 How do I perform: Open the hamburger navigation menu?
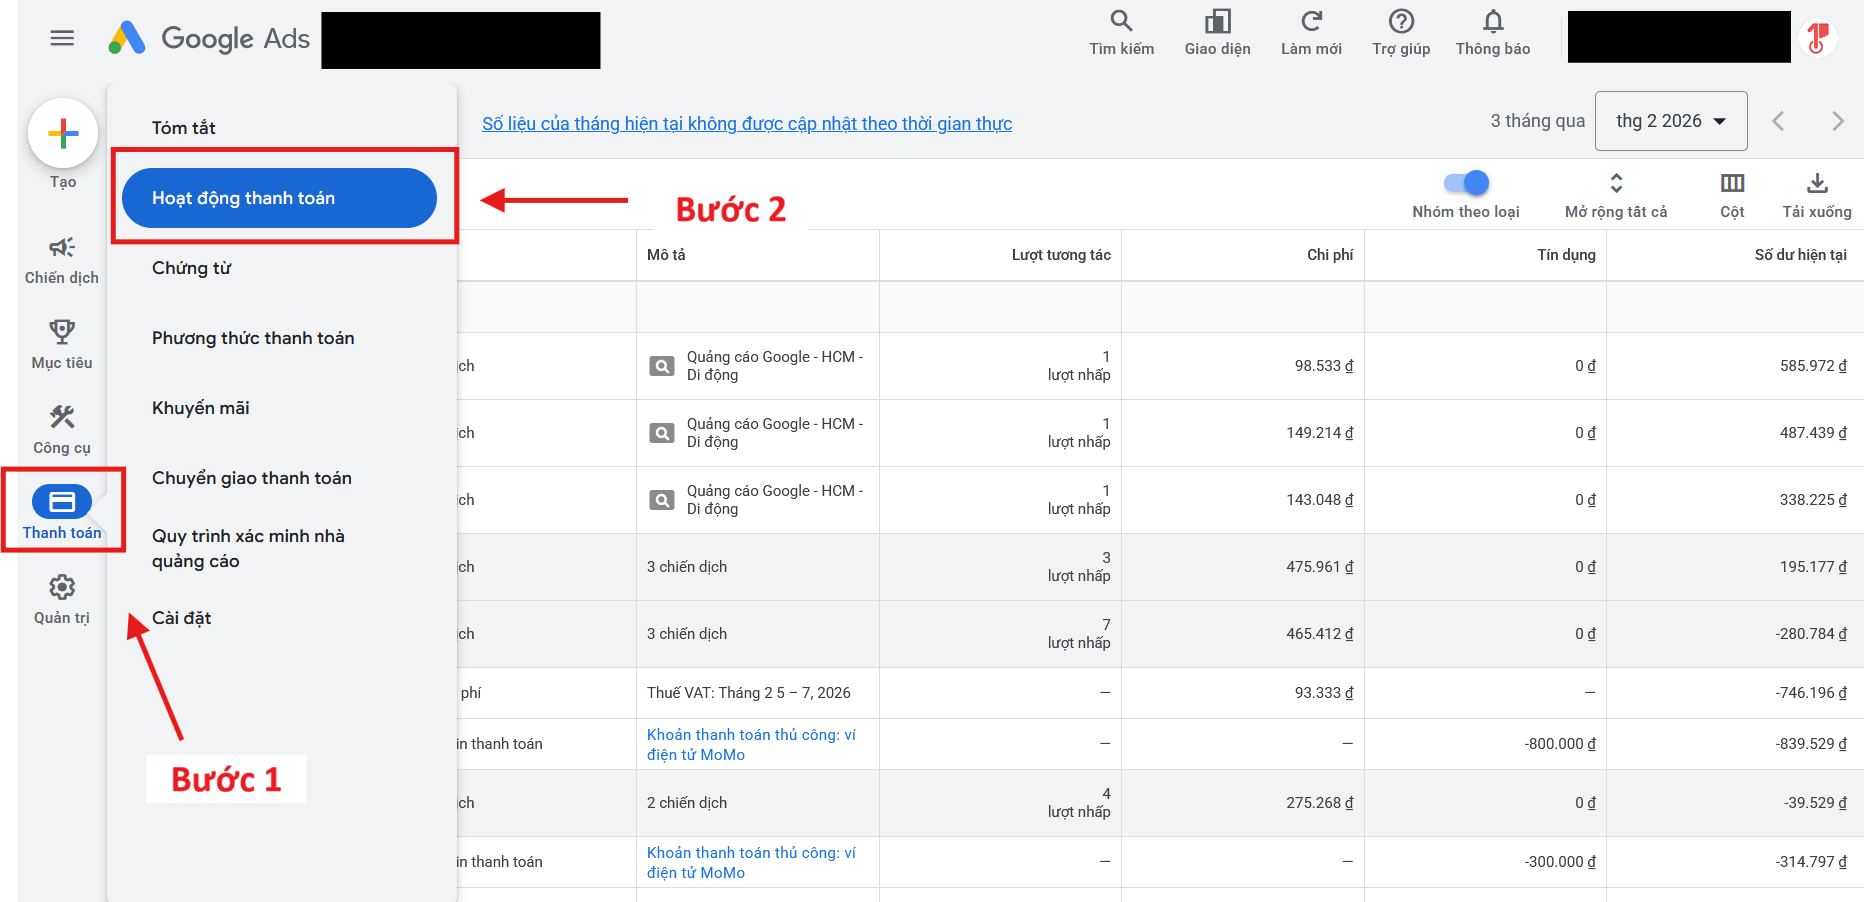[x=61, y=38]
